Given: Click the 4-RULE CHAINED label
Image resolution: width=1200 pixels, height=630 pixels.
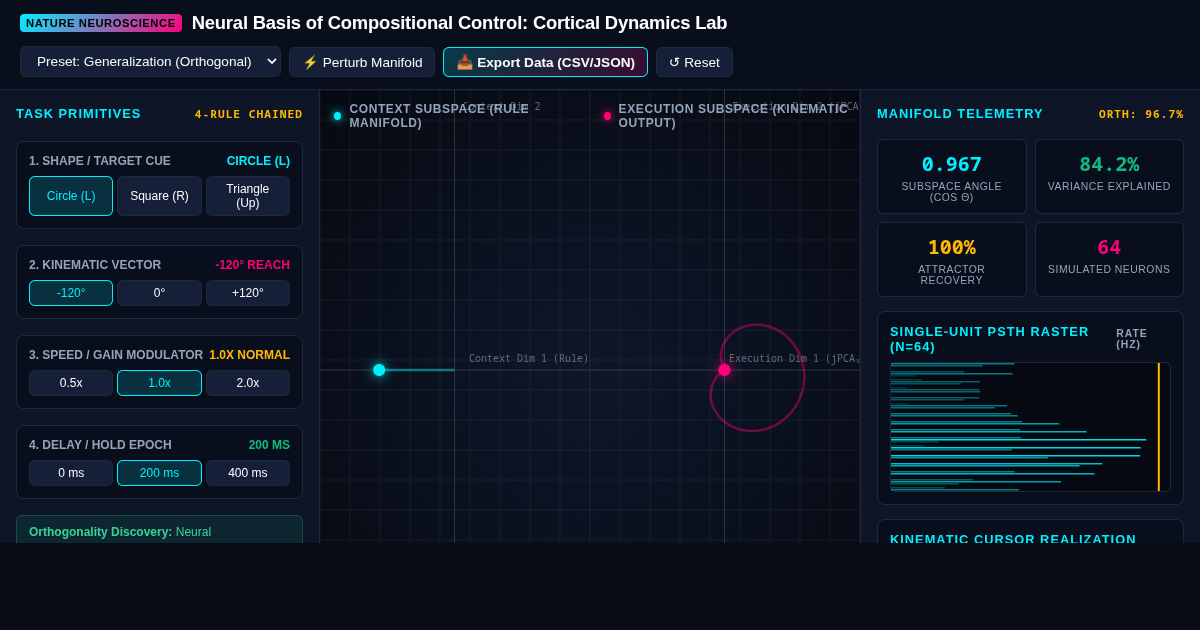Looking at the screenshot, I should click(x=249, y=114).
